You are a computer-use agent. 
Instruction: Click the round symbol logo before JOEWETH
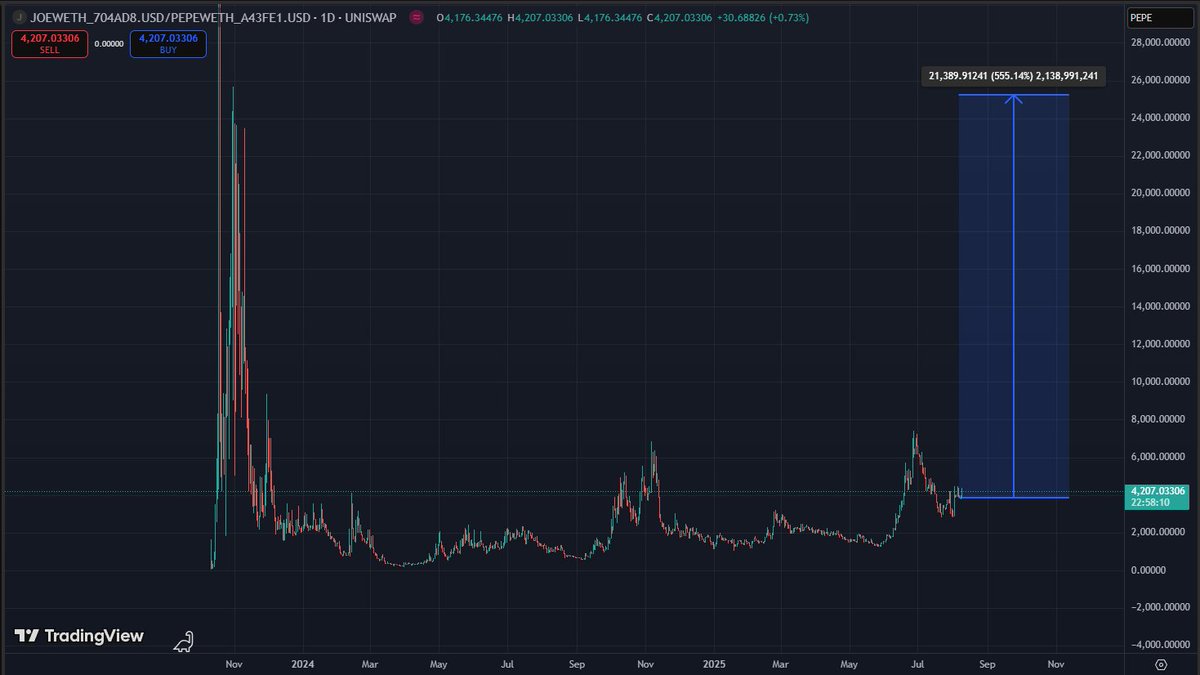coord(18,18)
